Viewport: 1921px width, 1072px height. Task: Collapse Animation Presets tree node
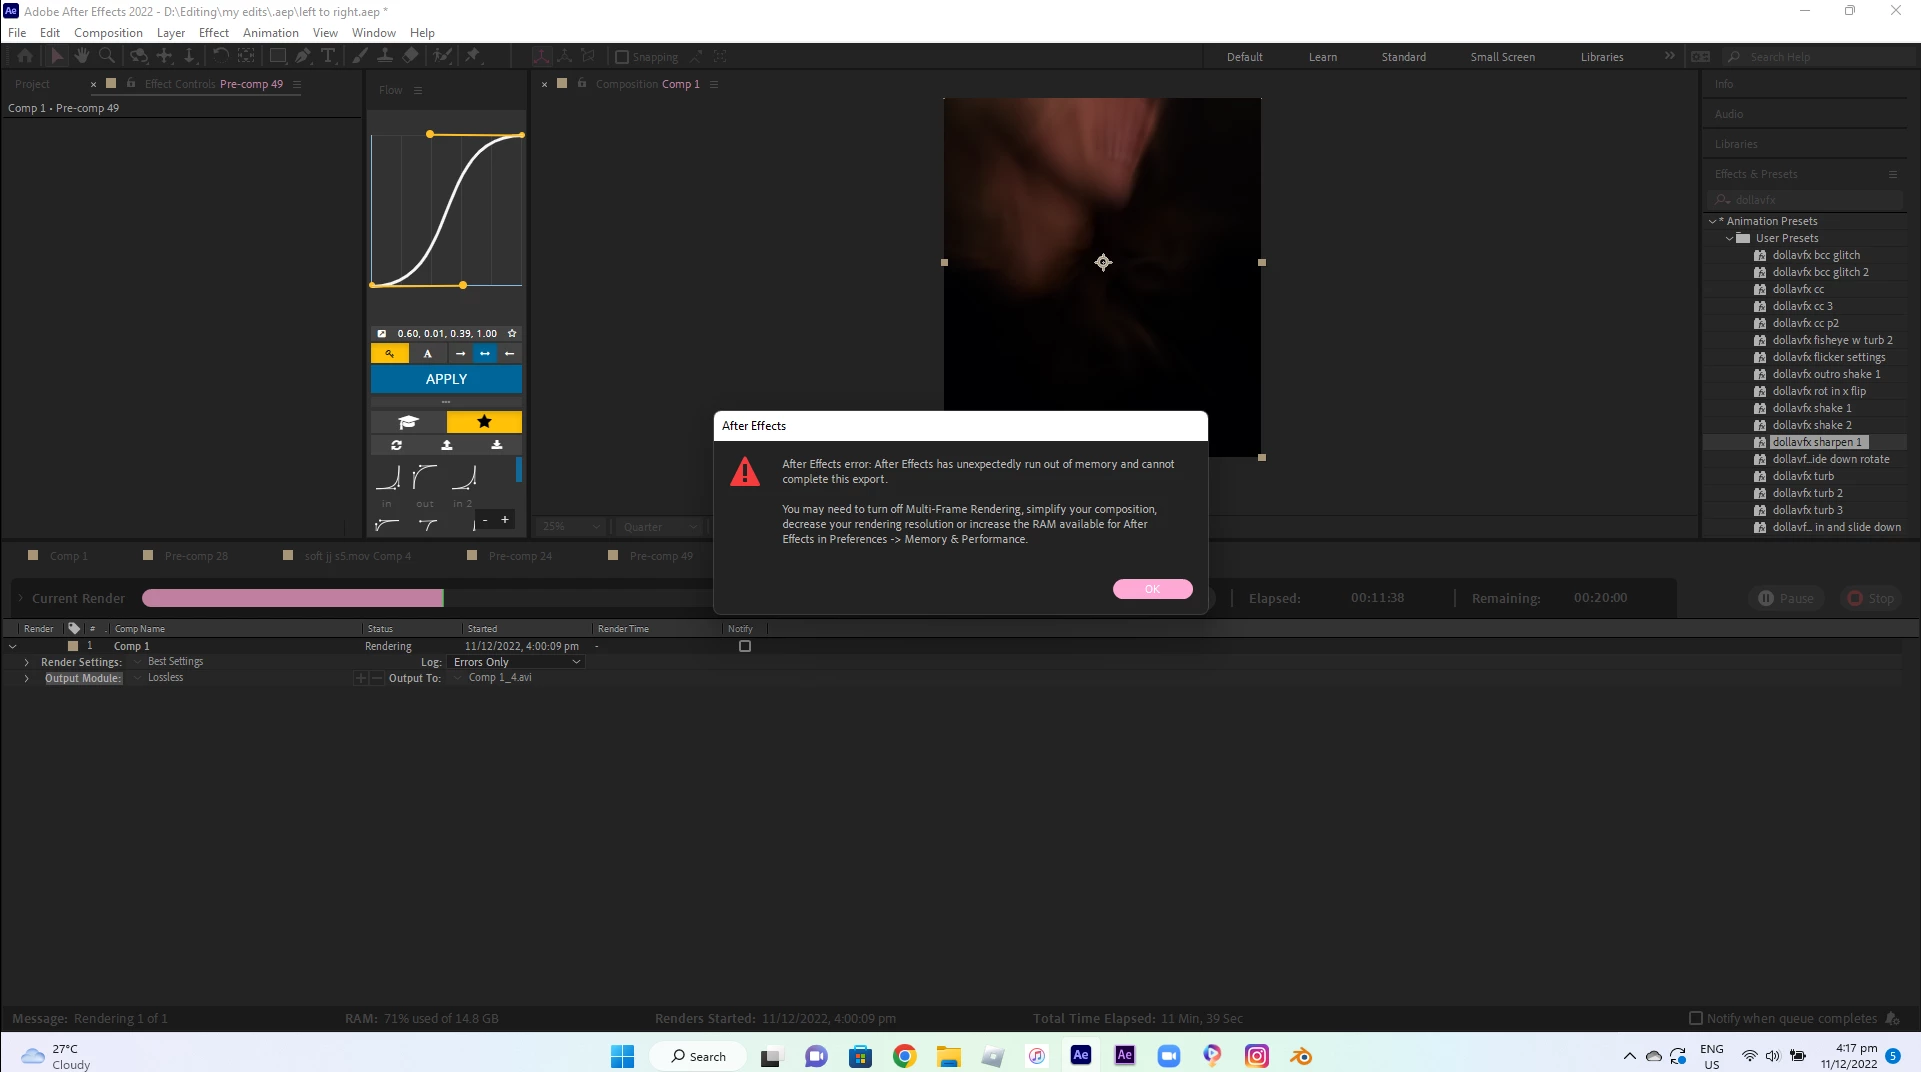[x=1713, y=221]
